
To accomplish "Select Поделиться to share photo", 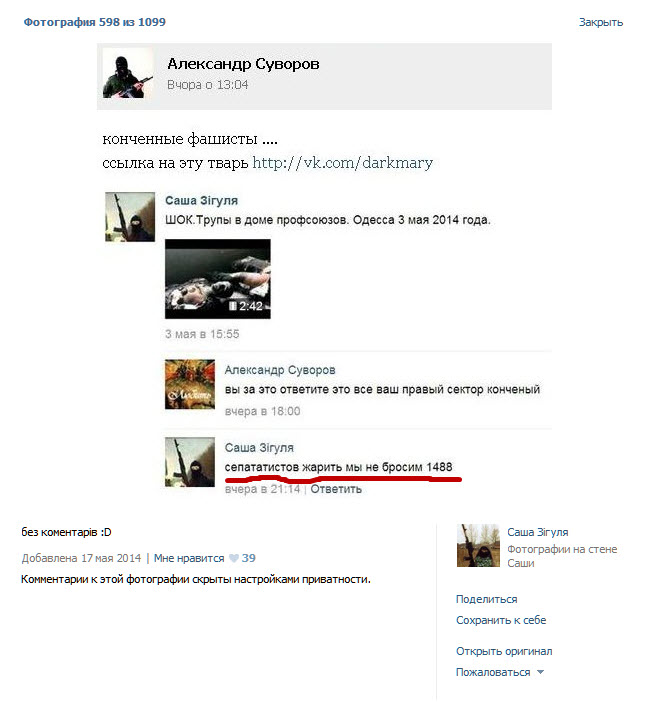I will tap(487, 599).
